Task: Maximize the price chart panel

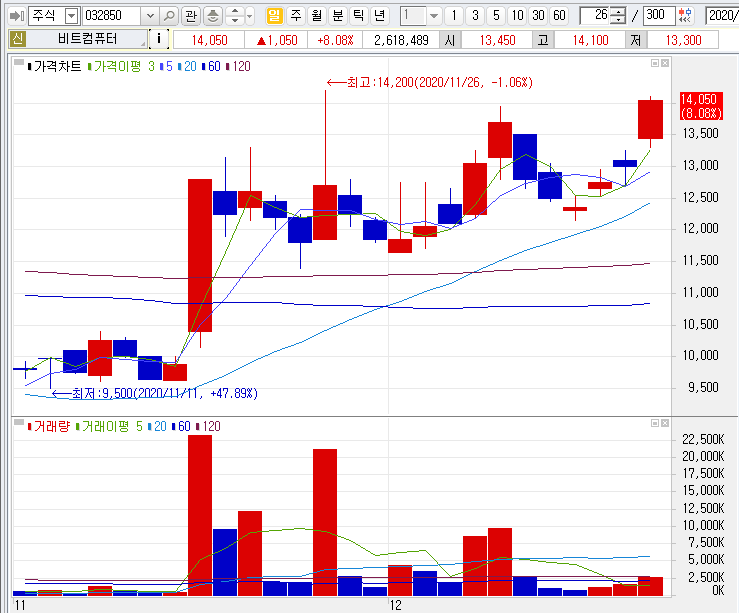Action: pyautogui.click(x=655, y=63)
